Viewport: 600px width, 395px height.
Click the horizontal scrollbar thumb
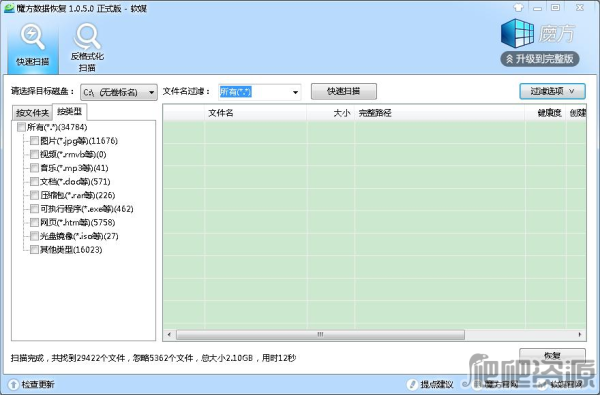tap(320, 335)
